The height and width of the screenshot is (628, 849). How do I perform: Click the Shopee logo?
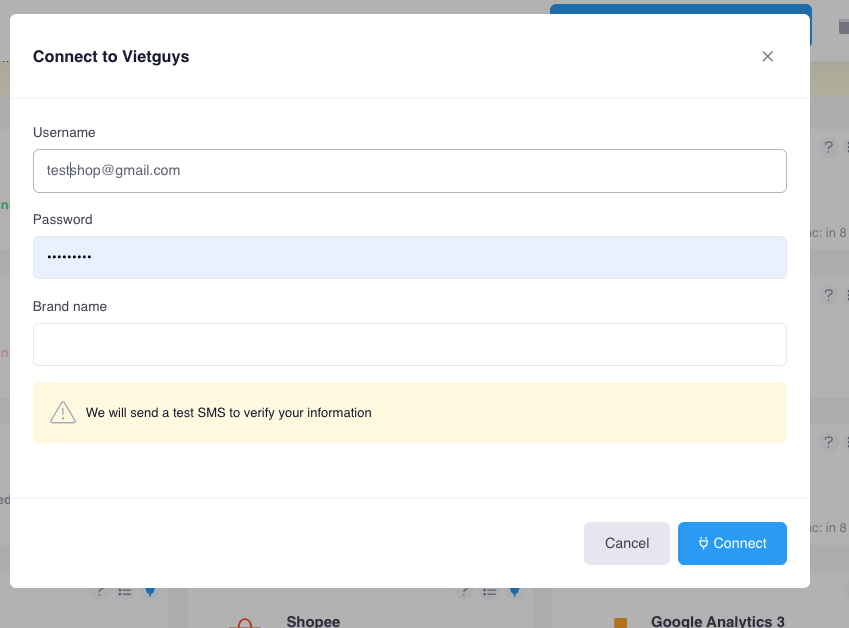point(244,622)
